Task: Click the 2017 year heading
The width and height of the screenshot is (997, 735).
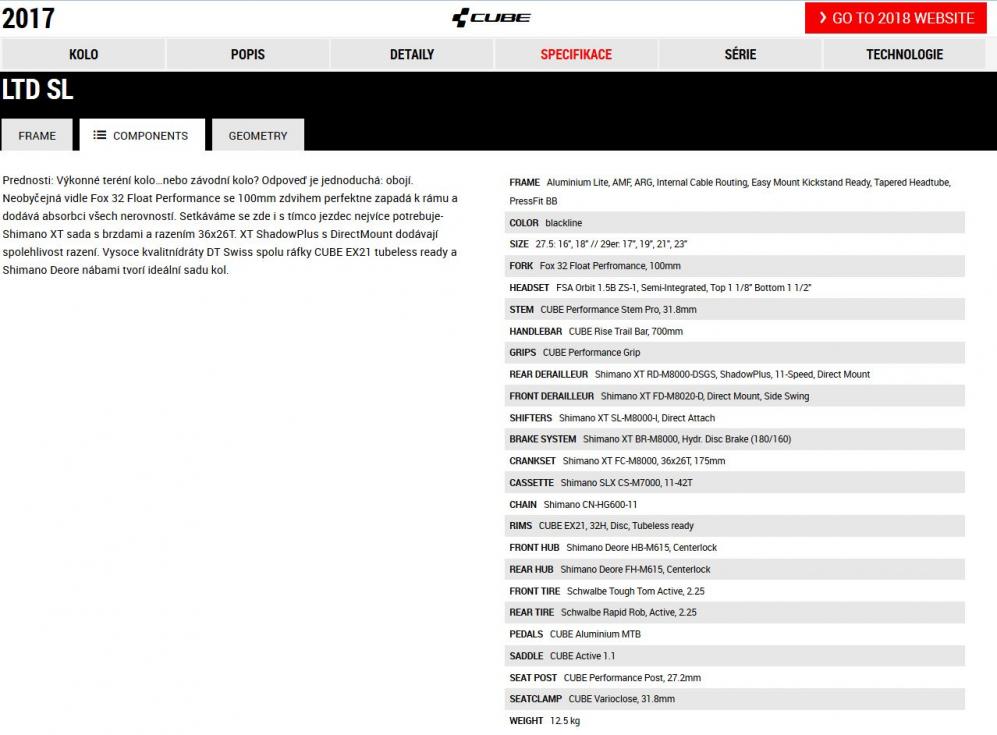Action: point(29,18)
